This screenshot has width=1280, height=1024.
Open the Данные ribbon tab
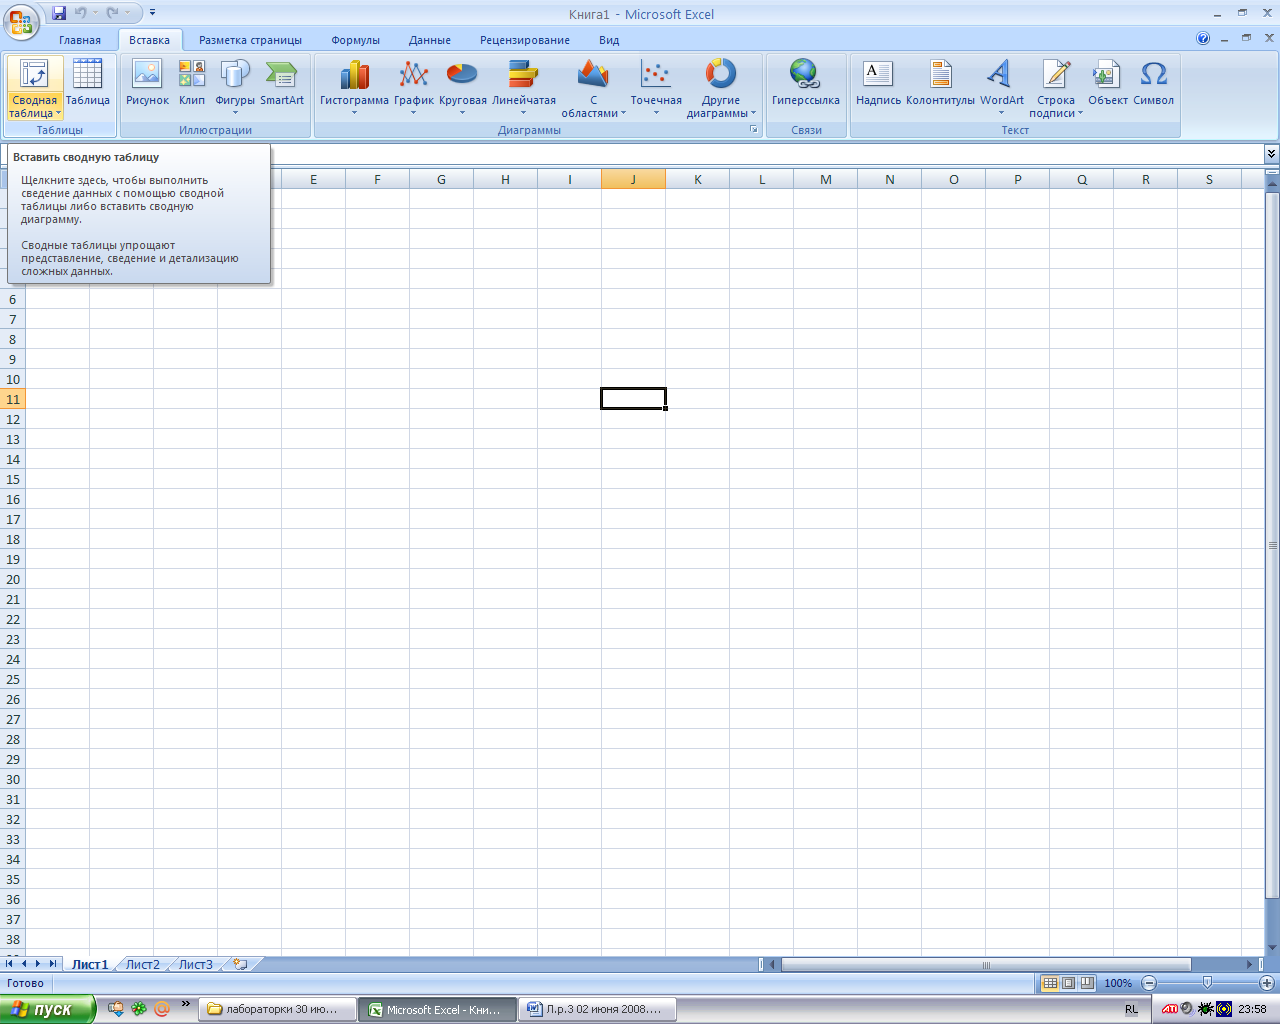[x=430, y=40]
